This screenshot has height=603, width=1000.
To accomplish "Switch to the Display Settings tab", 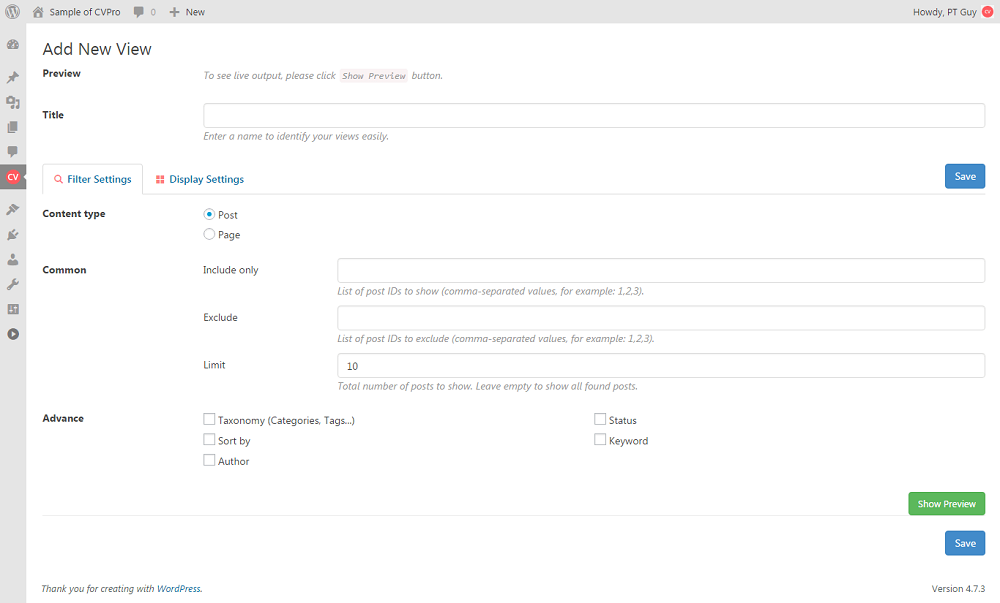I will (200, 179).
